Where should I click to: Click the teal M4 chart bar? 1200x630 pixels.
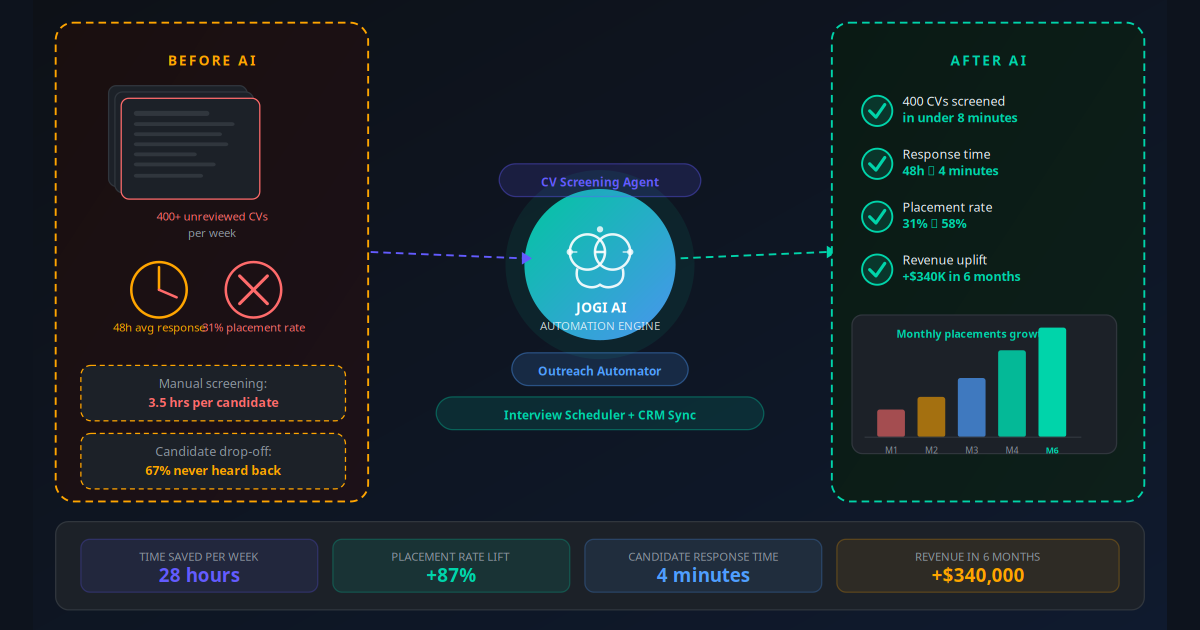[x=1012, y=393]
